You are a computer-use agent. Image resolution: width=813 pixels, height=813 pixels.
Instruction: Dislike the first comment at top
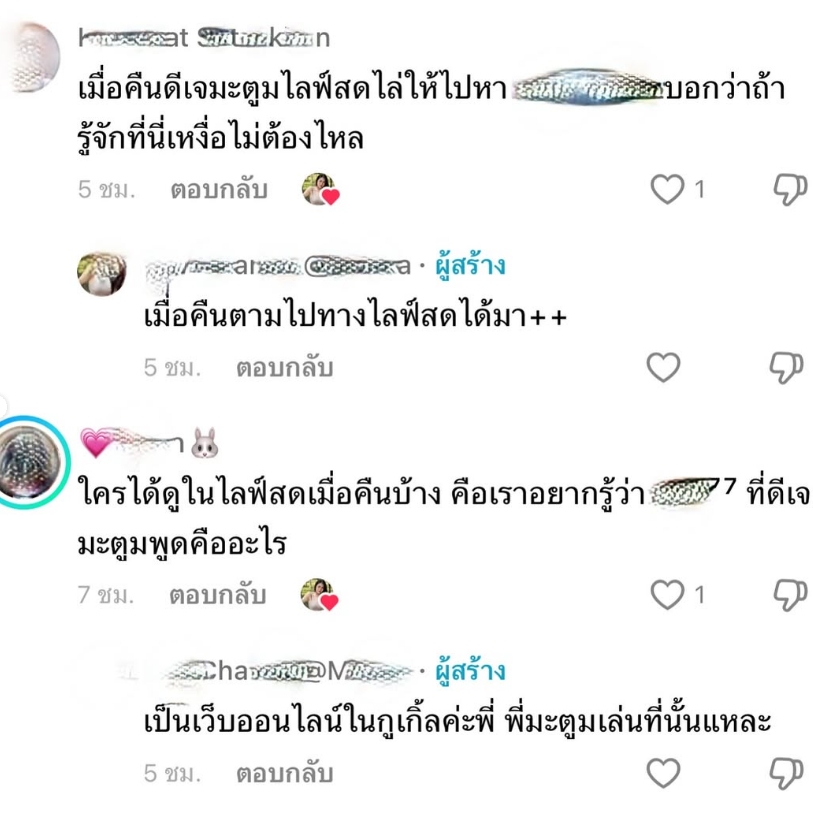point(790,190)
